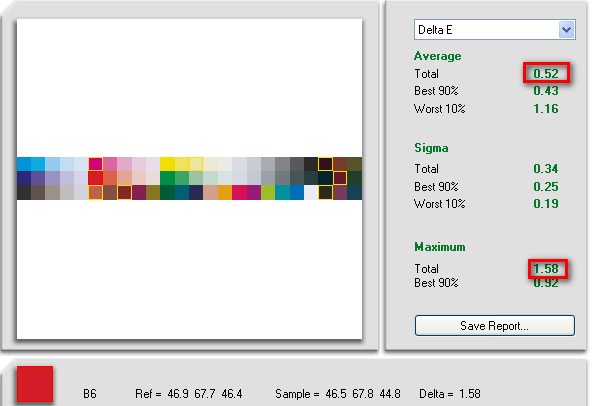
Task: Pick the lime green patch in bottom row
Action: (268, 192)
